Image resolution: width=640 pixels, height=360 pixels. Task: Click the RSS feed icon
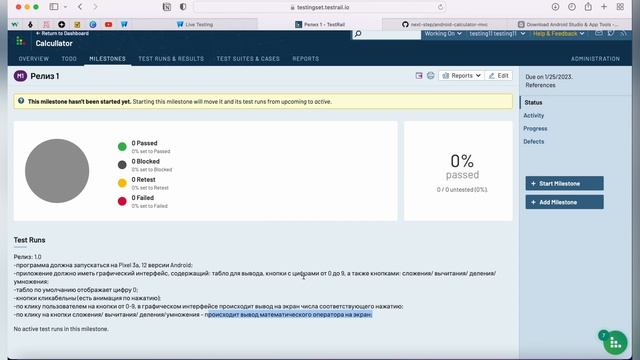(623, 33)
